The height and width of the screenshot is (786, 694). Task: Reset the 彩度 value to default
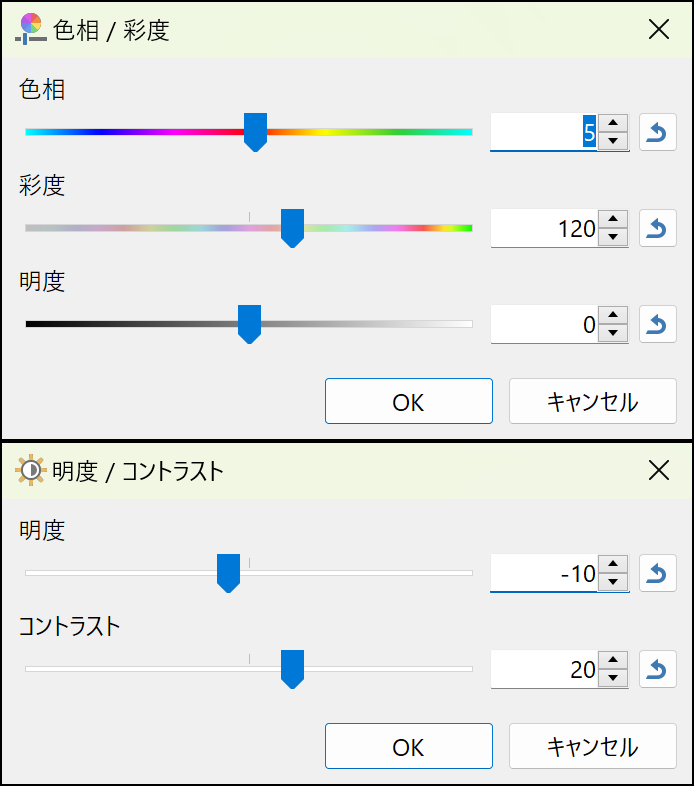click(657, 229)
